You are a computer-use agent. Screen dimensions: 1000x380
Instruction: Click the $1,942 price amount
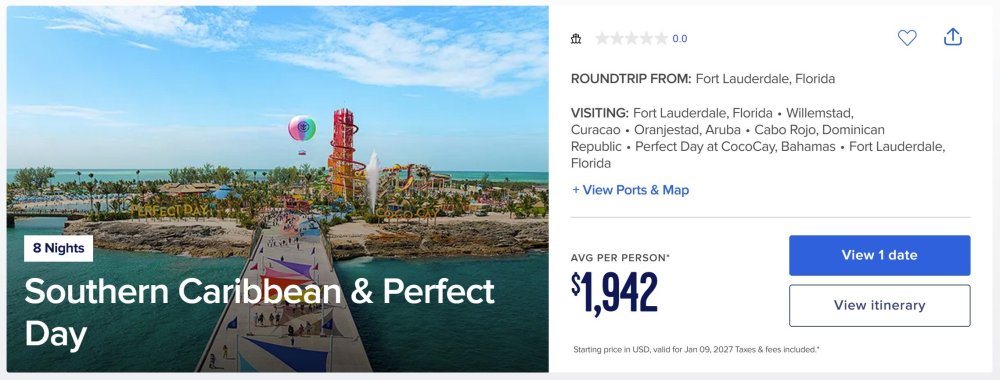click(x=614, y=293)
